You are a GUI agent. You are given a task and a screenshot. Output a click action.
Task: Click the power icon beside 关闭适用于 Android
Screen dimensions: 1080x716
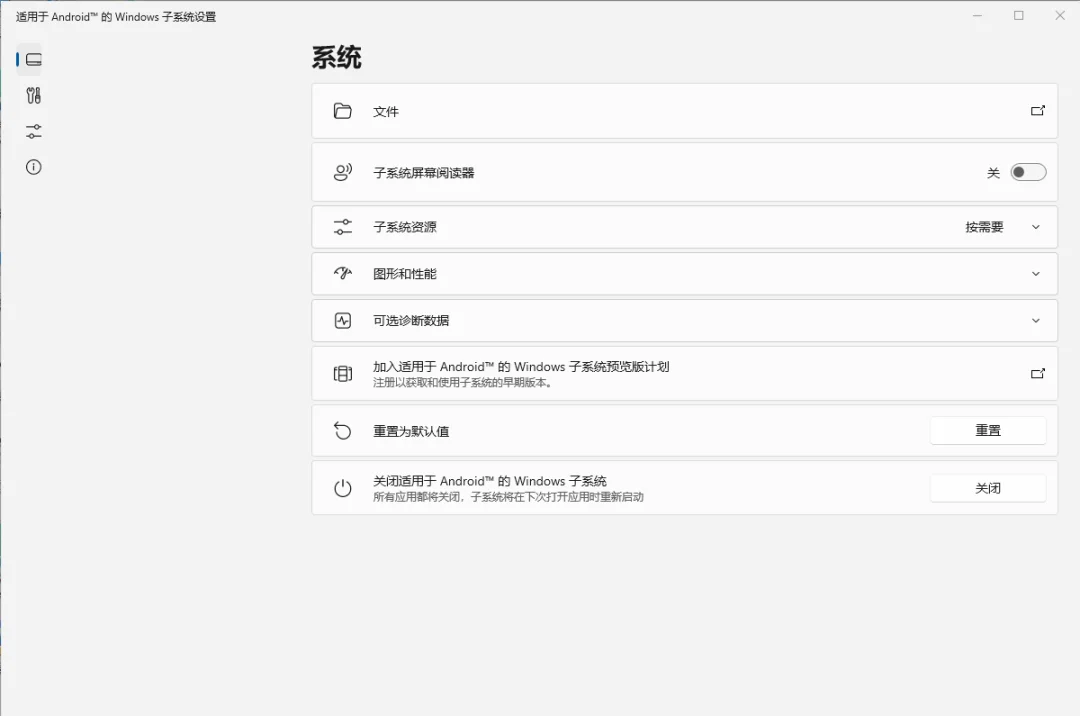(x=342, y=488)
